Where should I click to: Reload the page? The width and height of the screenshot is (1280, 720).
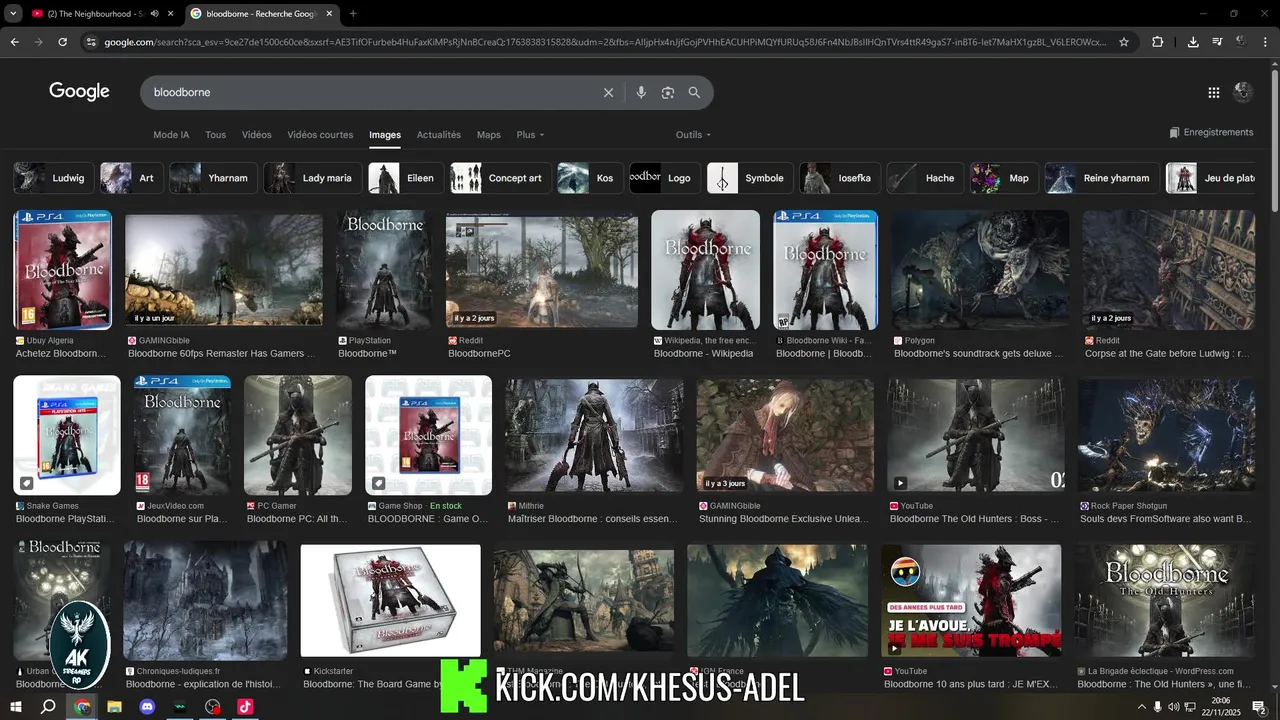click(63, 42)
